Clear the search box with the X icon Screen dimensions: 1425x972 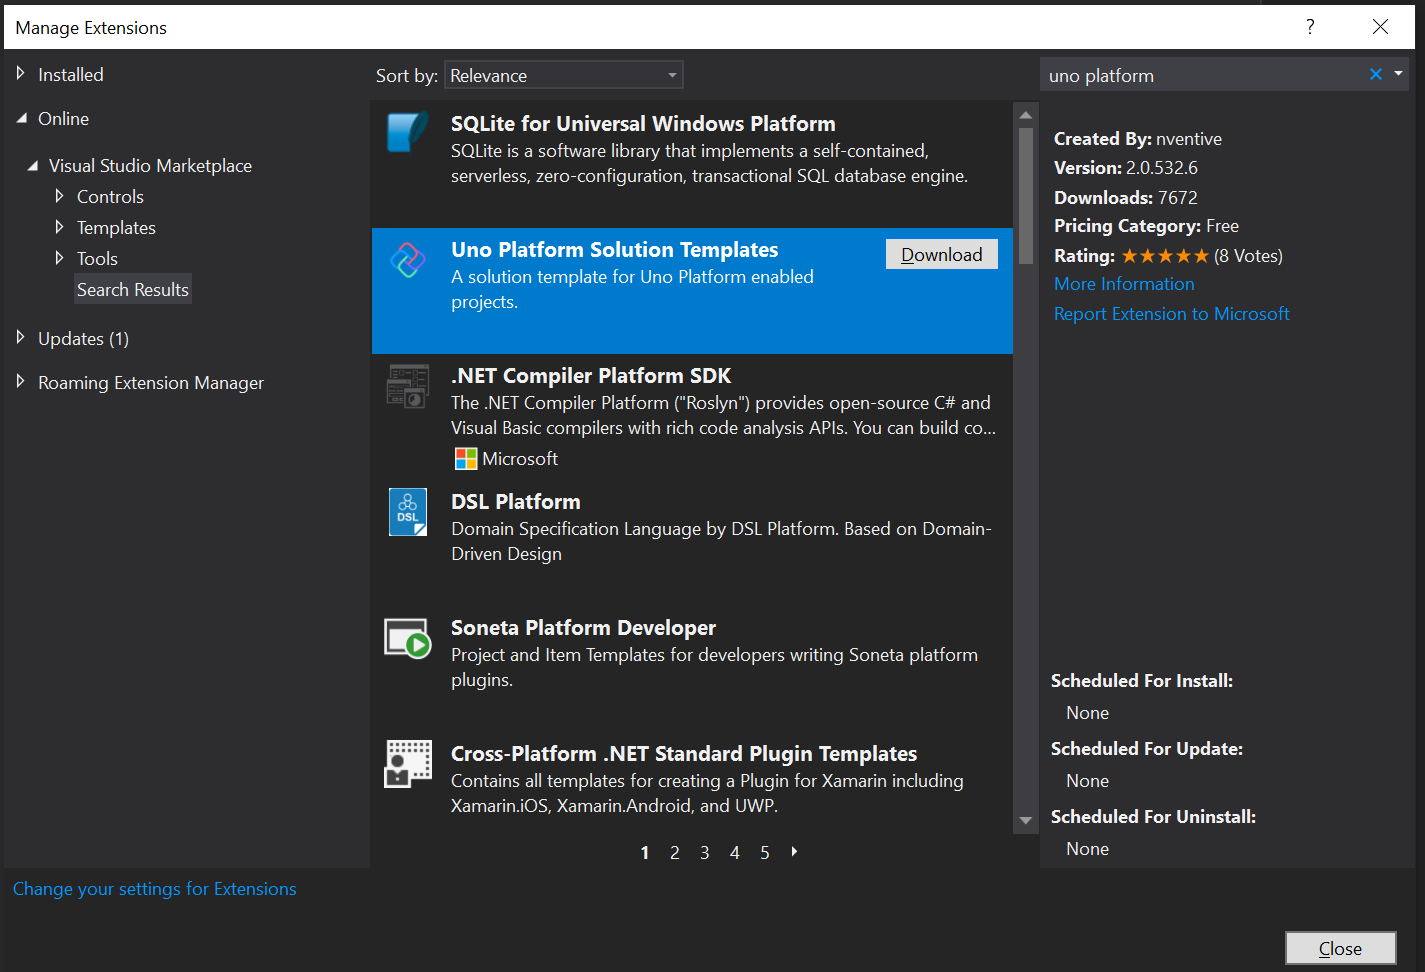(x=1376, y=74)
